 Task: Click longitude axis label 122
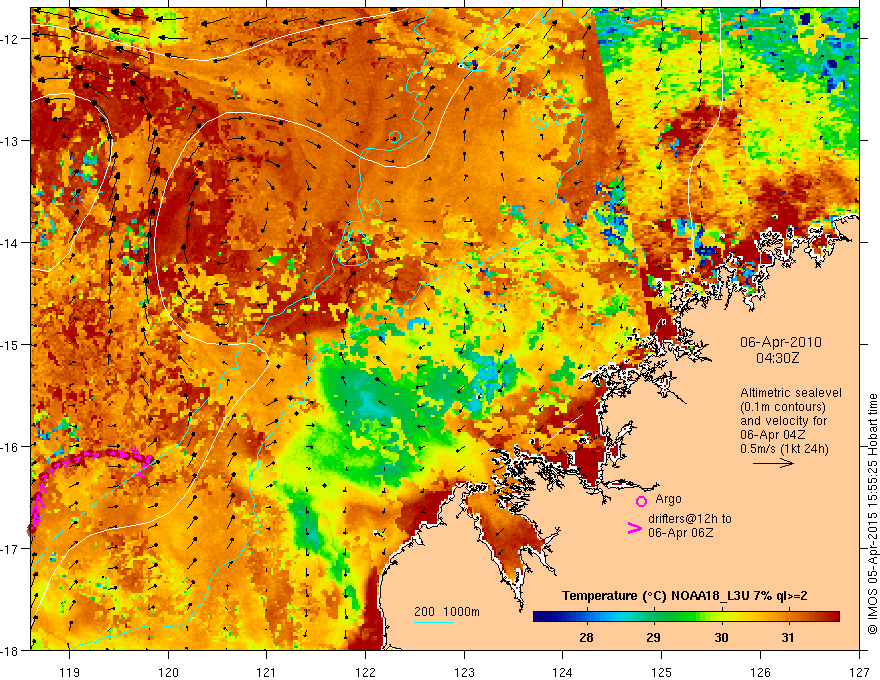click(365, 672)
